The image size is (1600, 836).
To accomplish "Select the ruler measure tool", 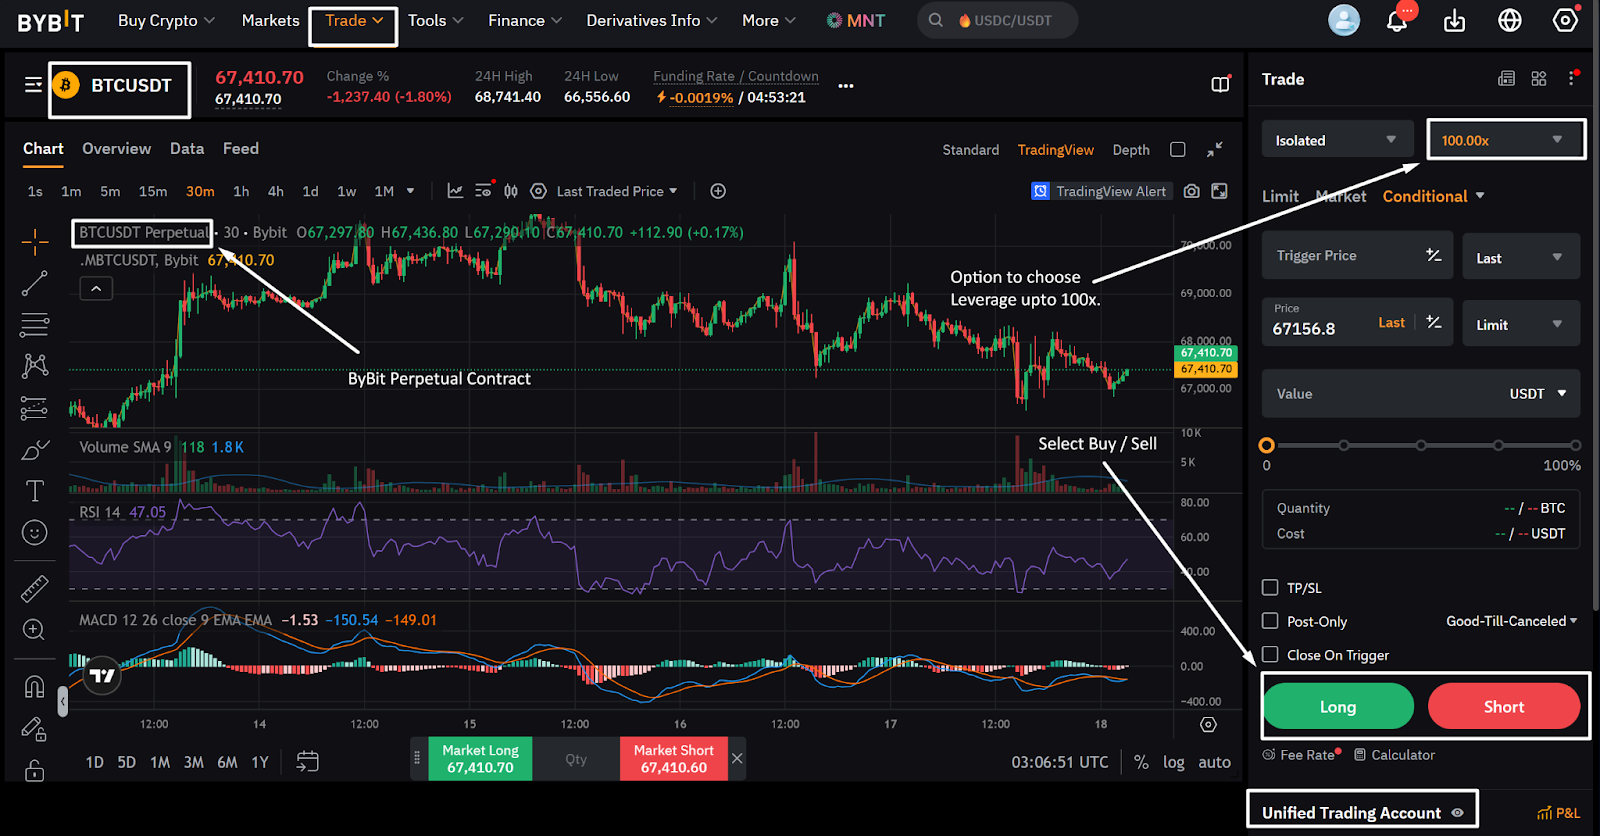I will (35, 588).
